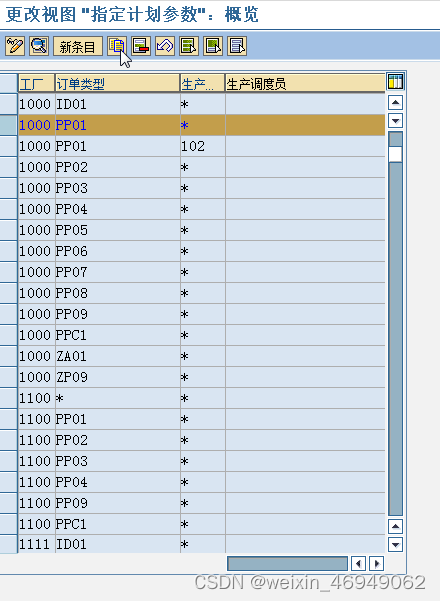Select row marker for 1000 ZA01
The image size is (440, 601).
point(8,356)
